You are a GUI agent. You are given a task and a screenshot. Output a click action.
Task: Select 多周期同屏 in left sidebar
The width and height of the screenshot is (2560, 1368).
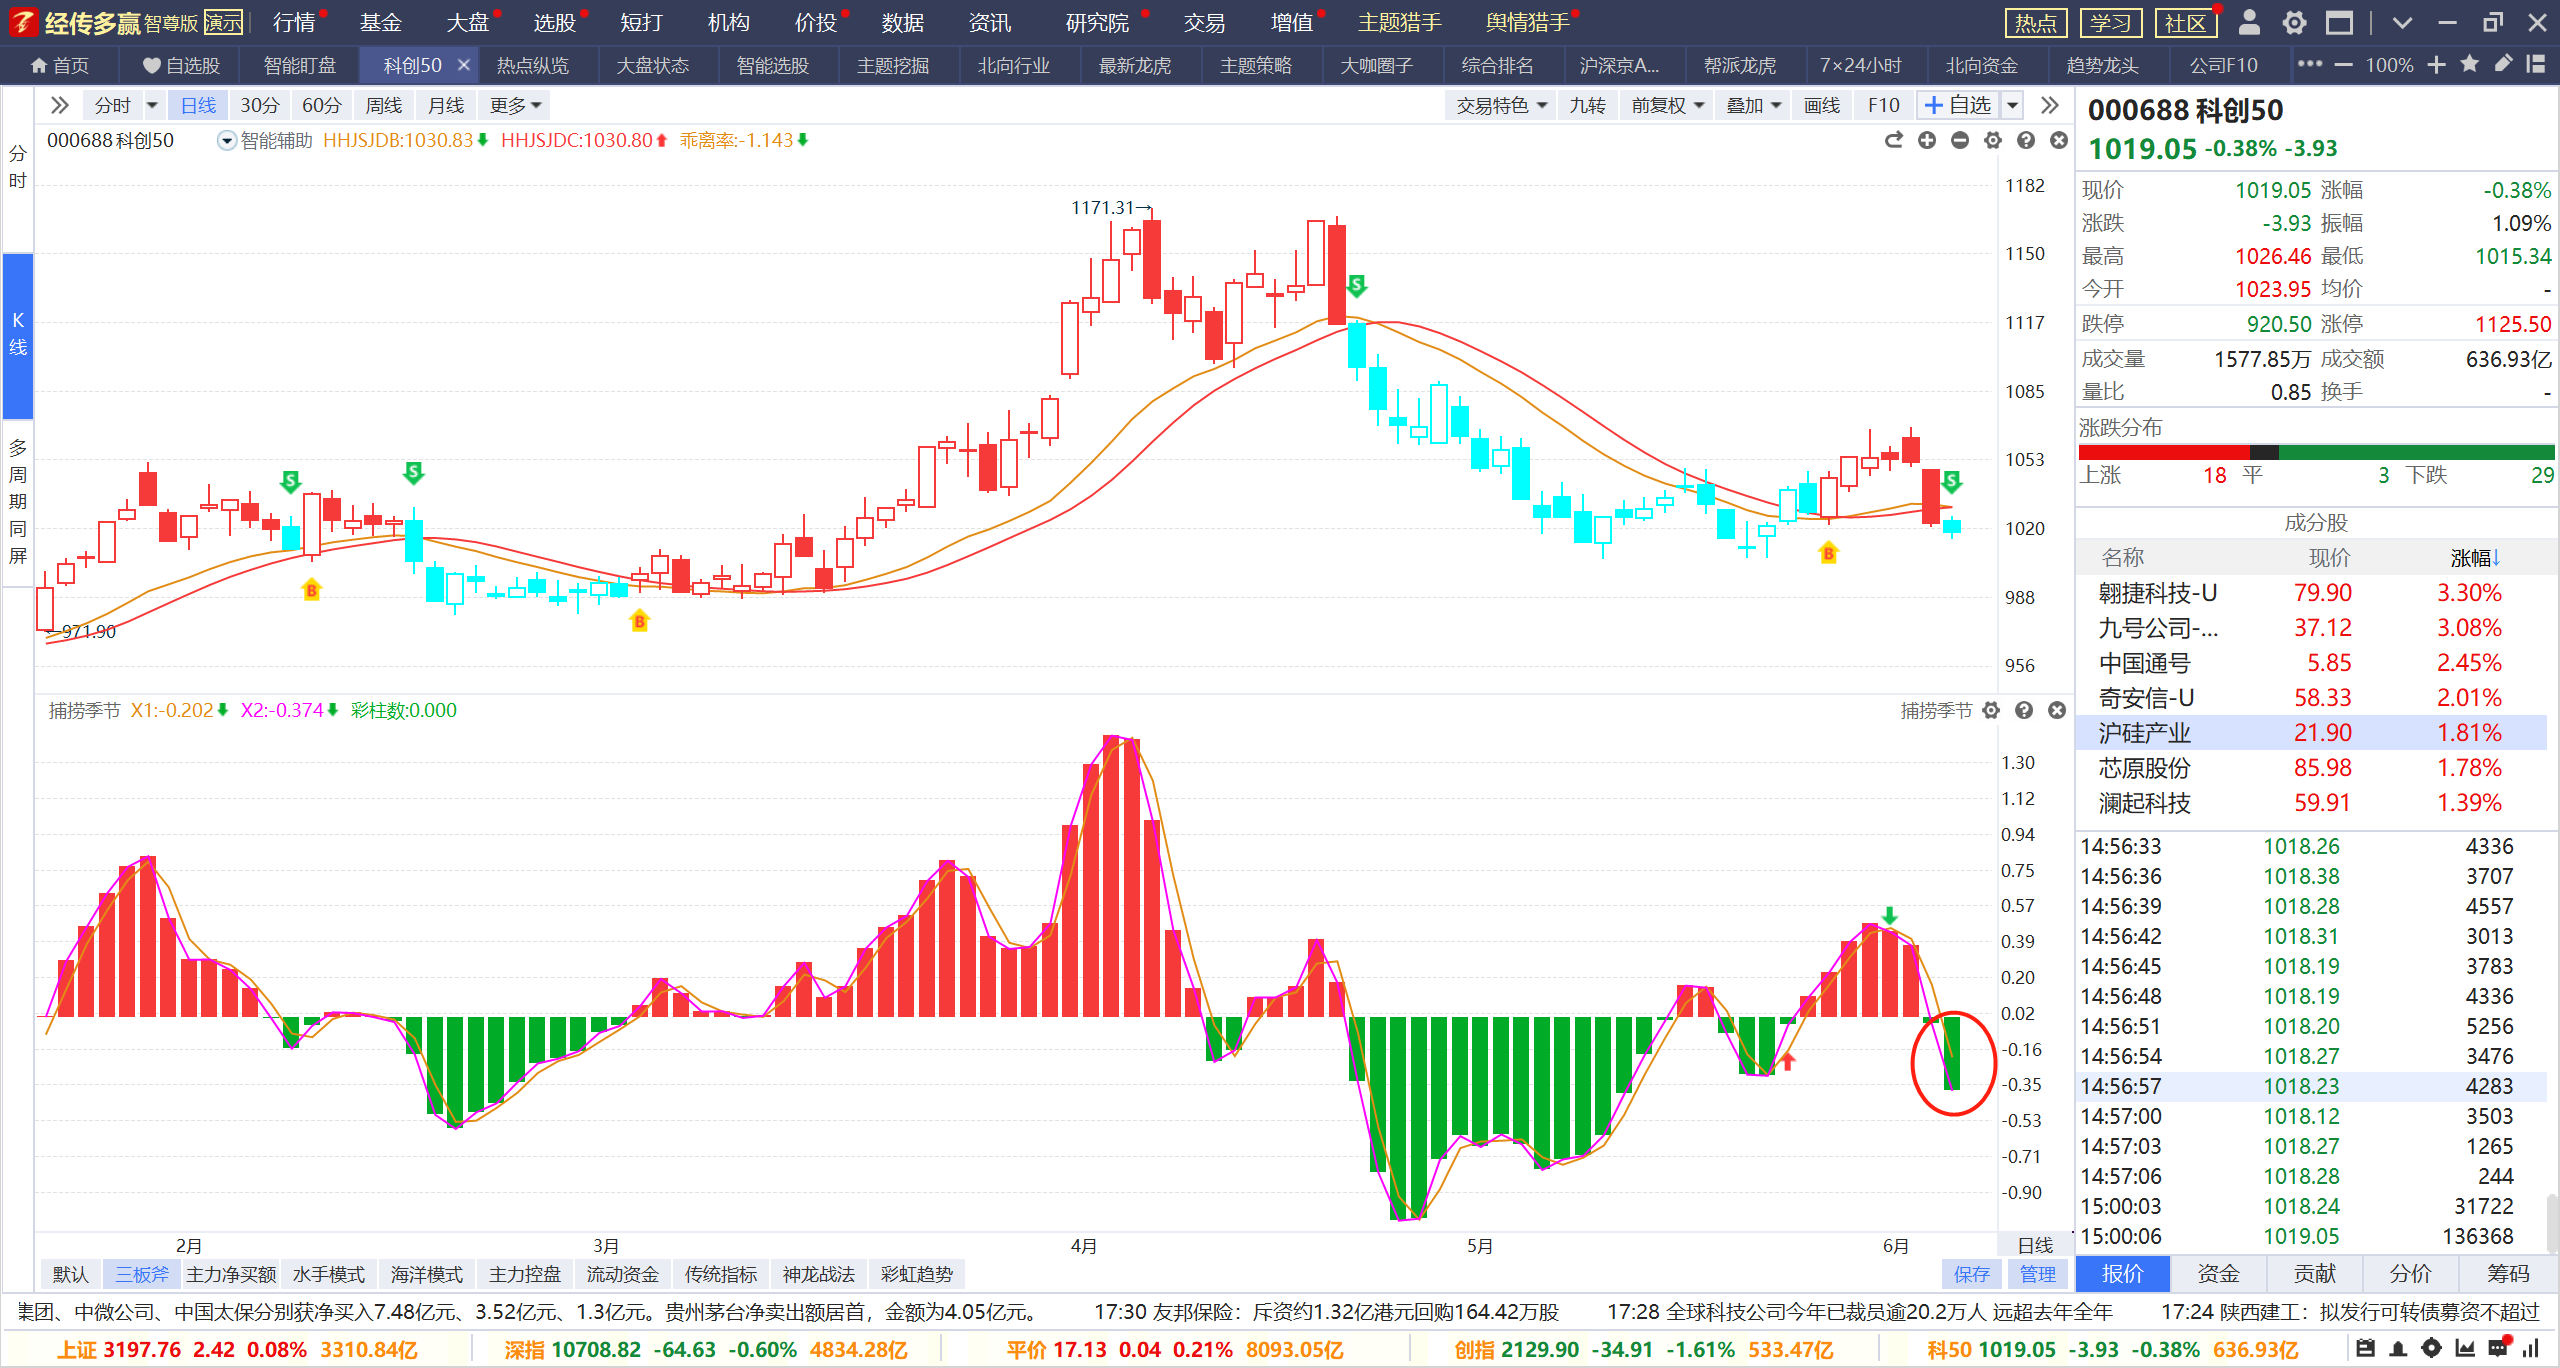(x=18, y=502)
